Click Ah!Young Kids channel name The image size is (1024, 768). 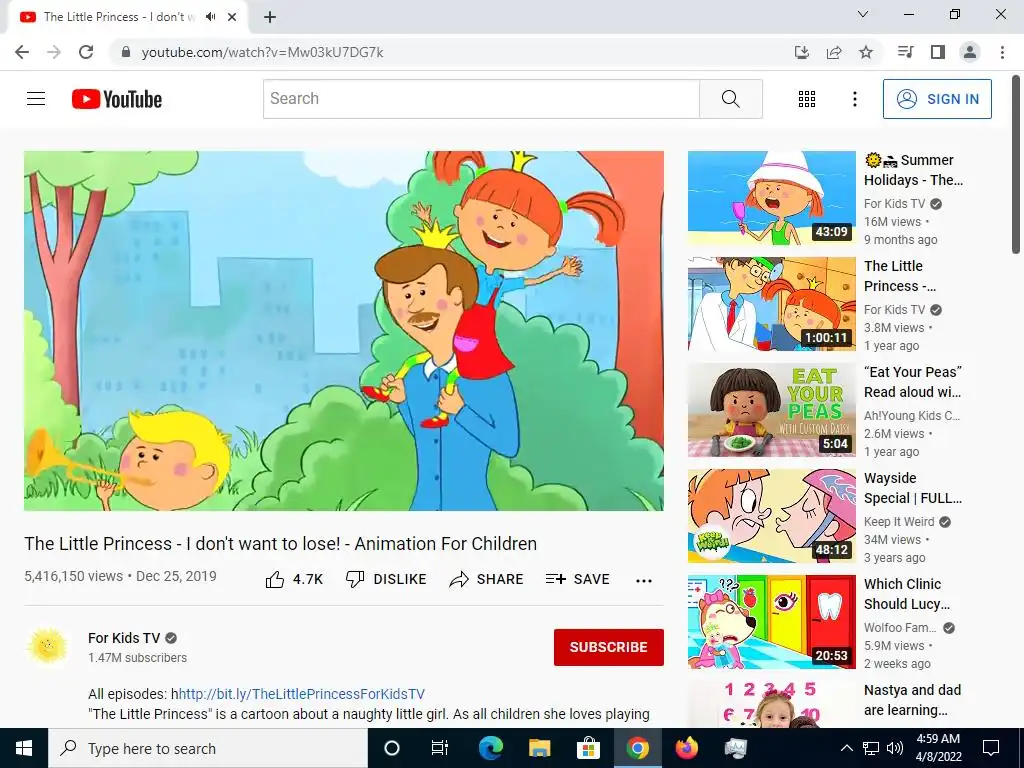(x=912, y=415)
